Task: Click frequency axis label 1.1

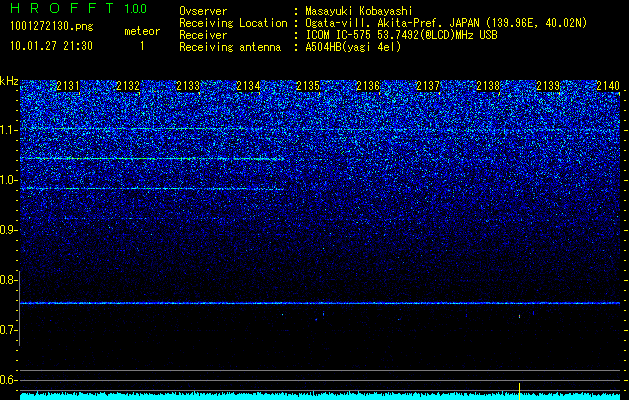Action: tap(8, 130)
